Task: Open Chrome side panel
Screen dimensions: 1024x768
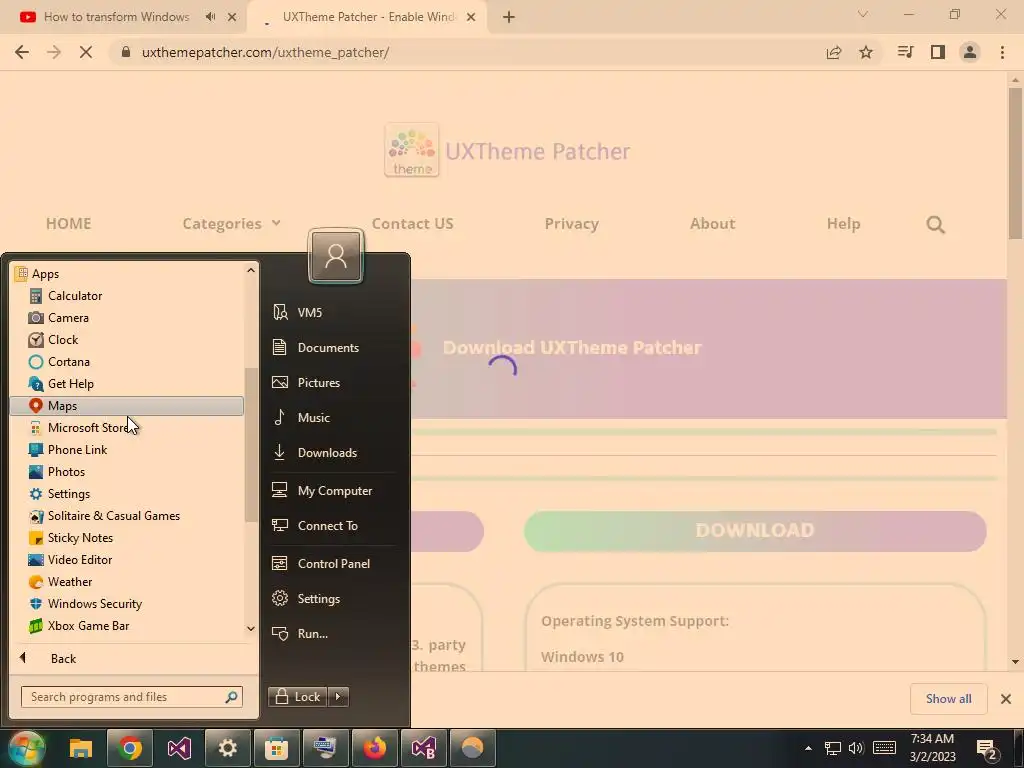Action: [938, 52]
